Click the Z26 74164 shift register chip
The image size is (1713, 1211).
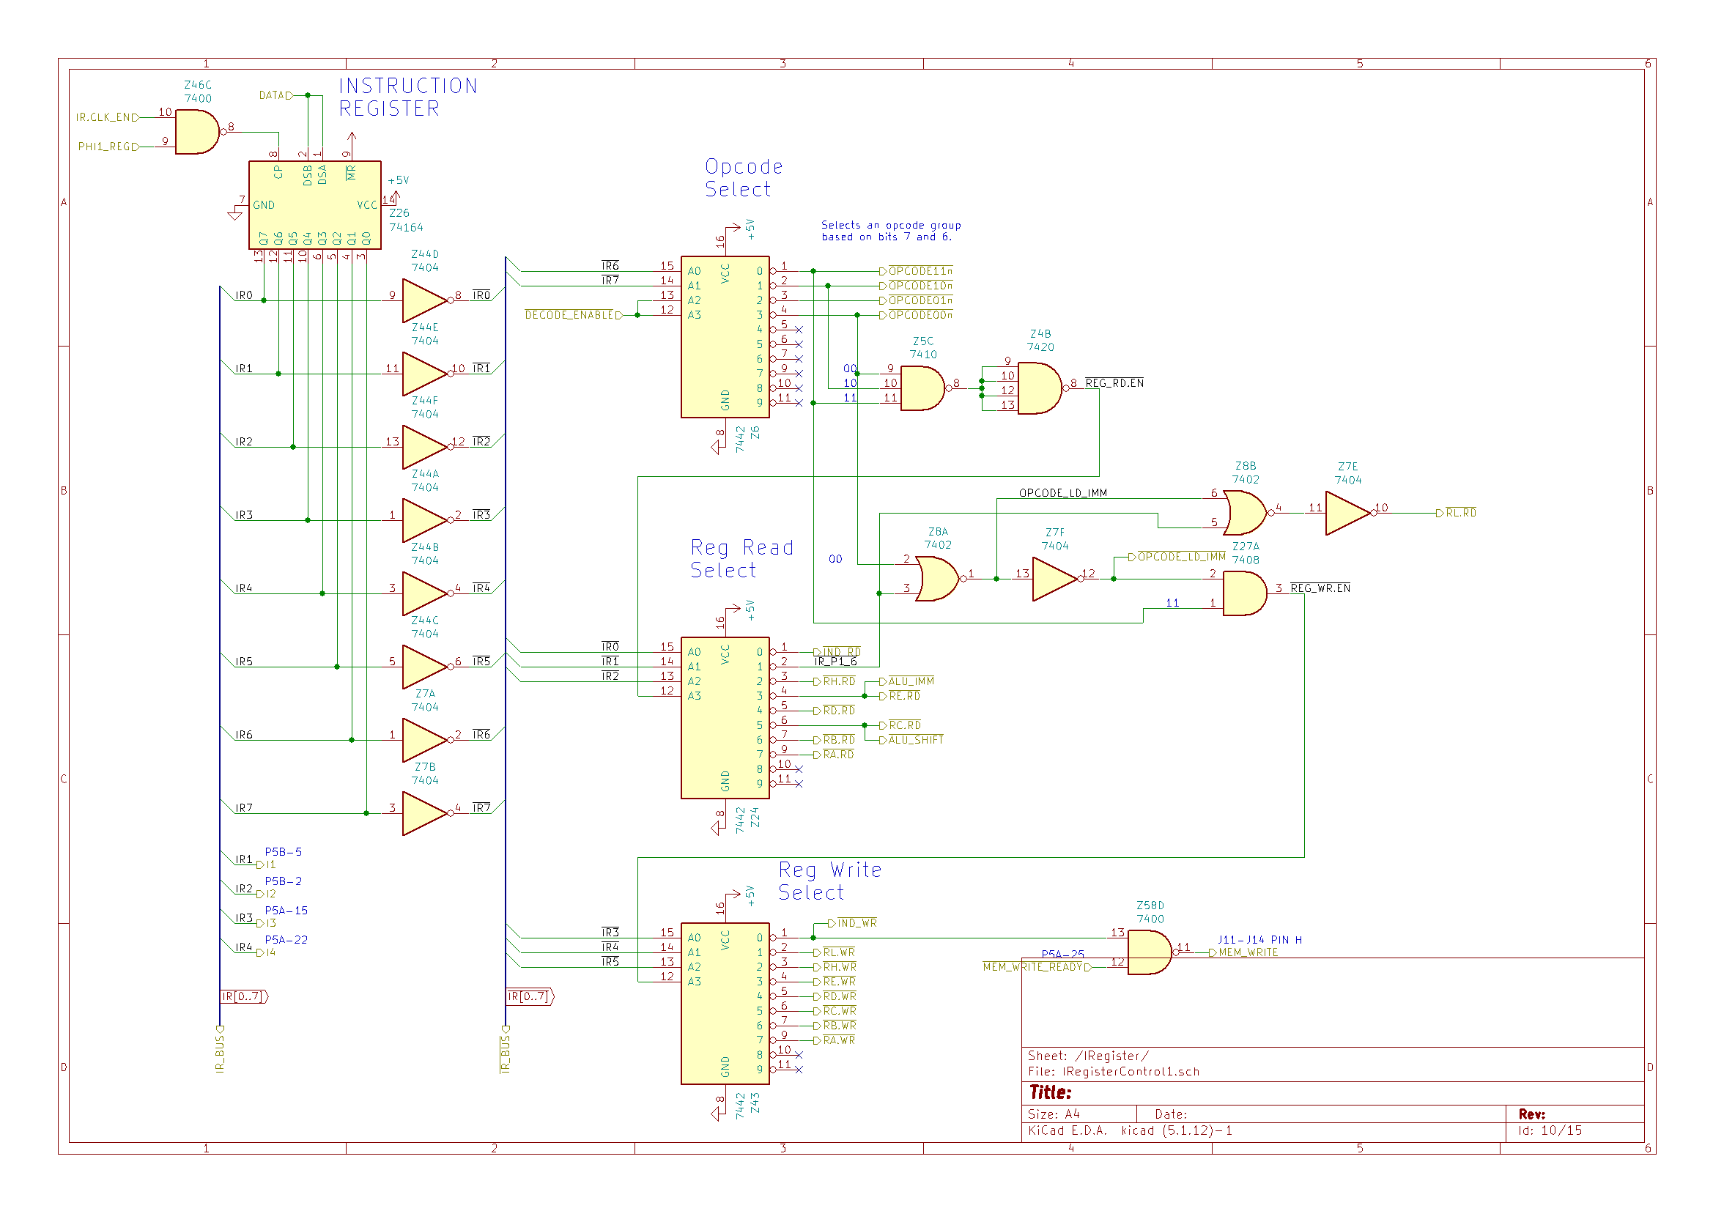[314, 205]
